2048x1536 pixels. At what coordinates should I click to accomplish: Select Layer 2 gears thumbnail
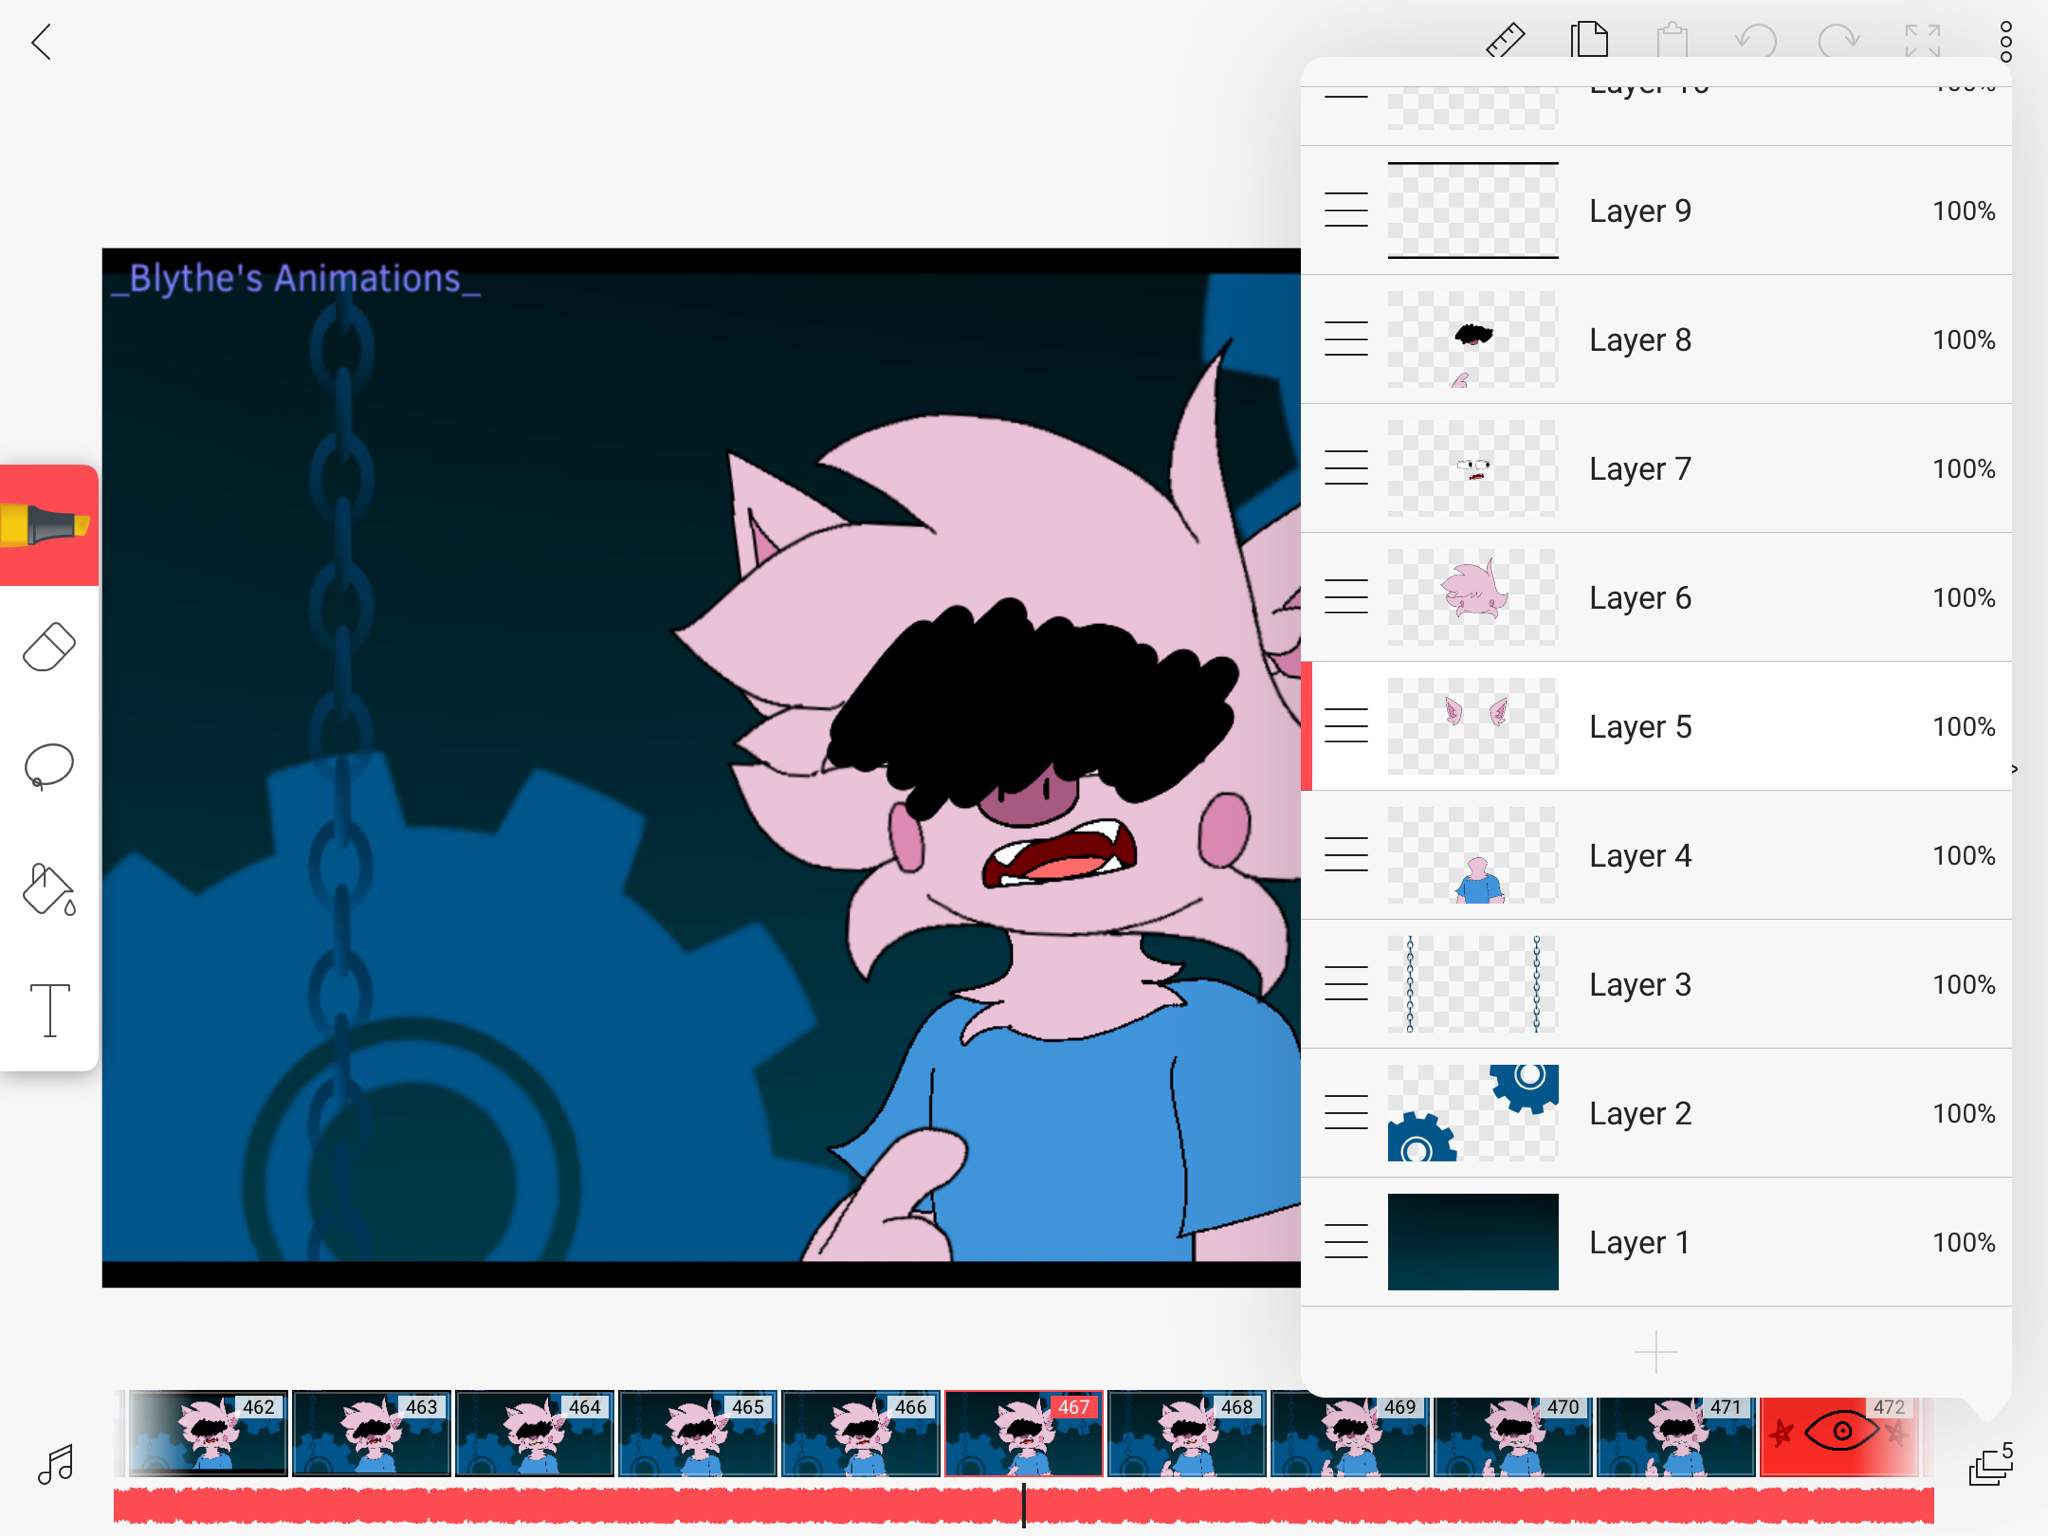coord(1473,1113)
